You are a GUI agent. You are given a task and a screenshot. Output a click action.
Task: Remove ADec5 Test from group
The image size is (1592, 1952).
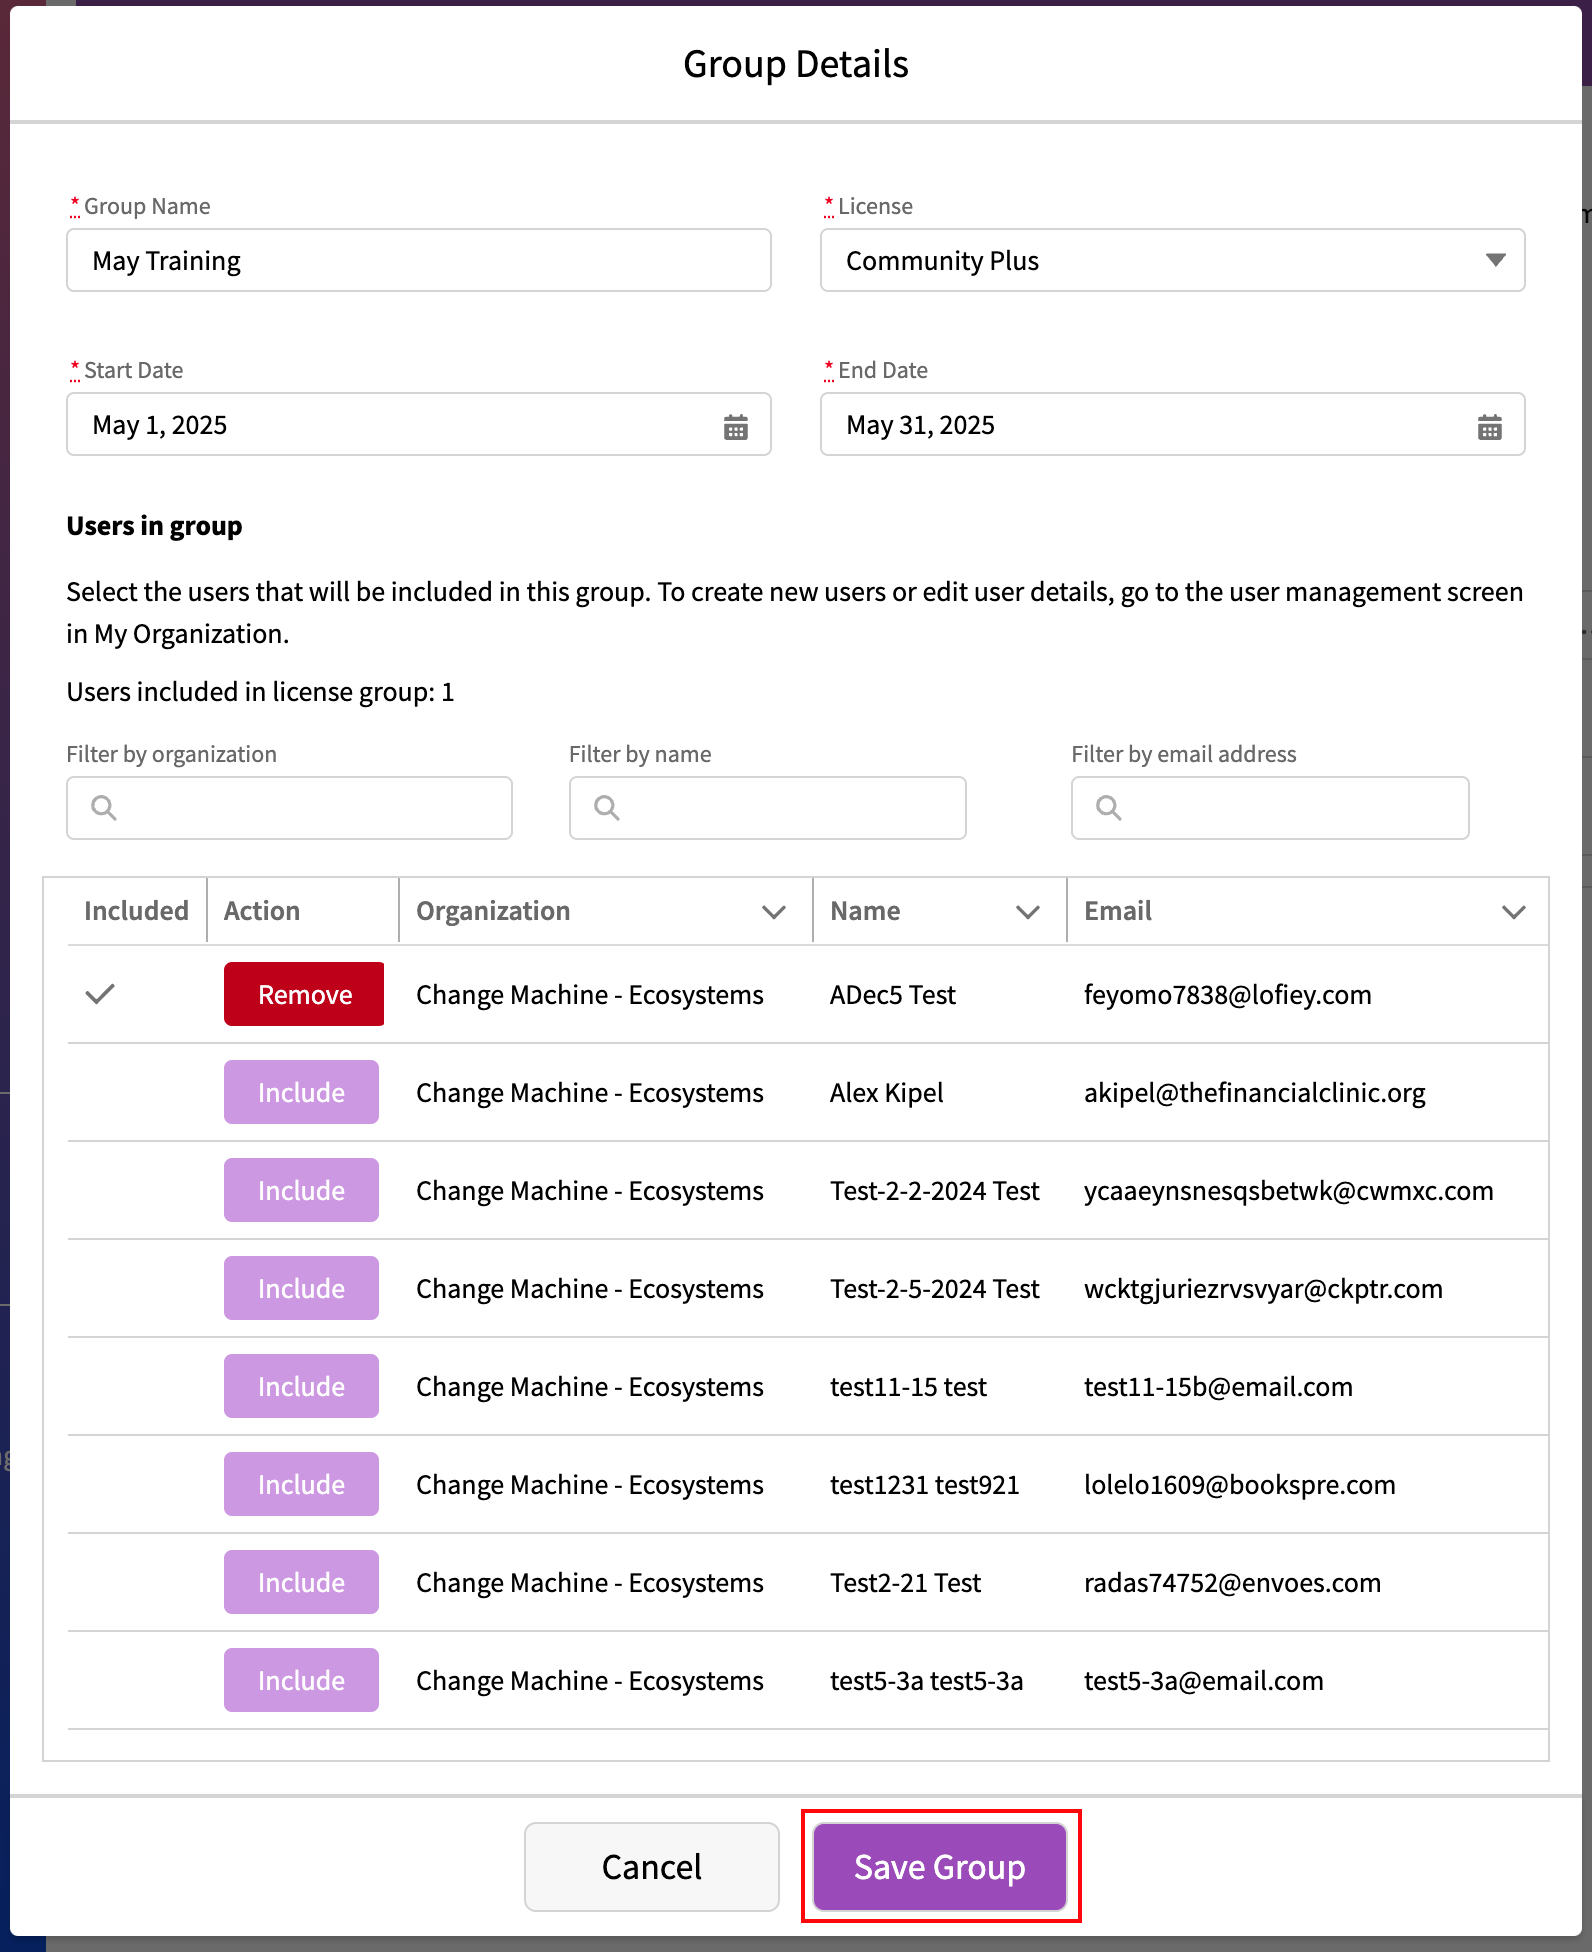coord(304,994)
